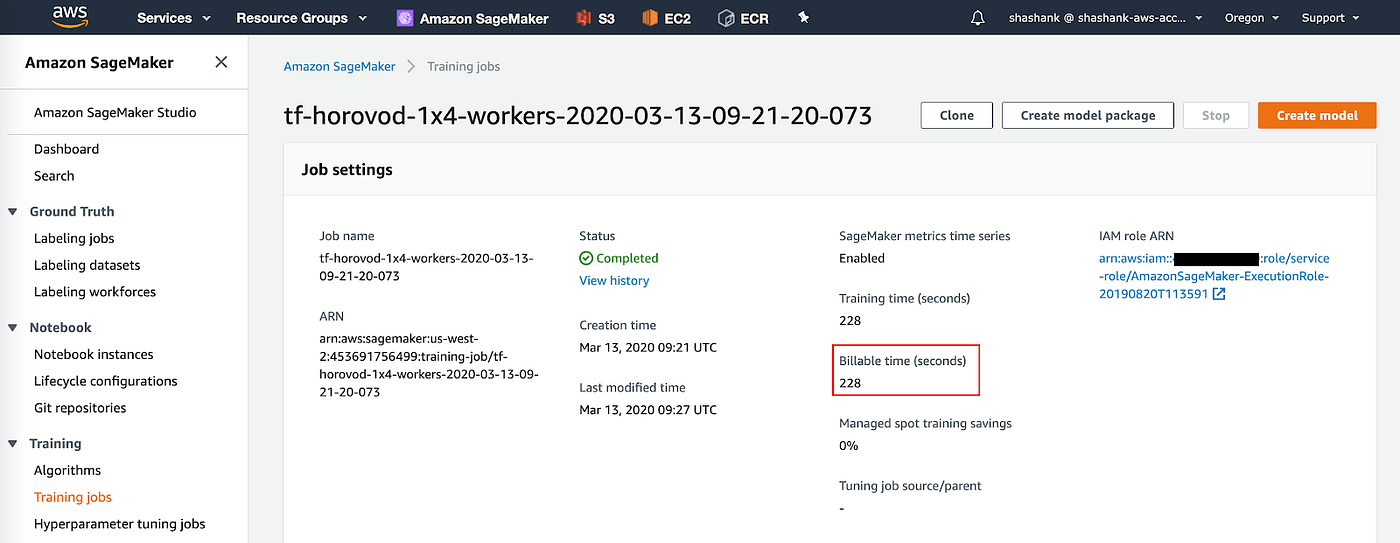Open Dashboard in sidebar

pos(66,149)
